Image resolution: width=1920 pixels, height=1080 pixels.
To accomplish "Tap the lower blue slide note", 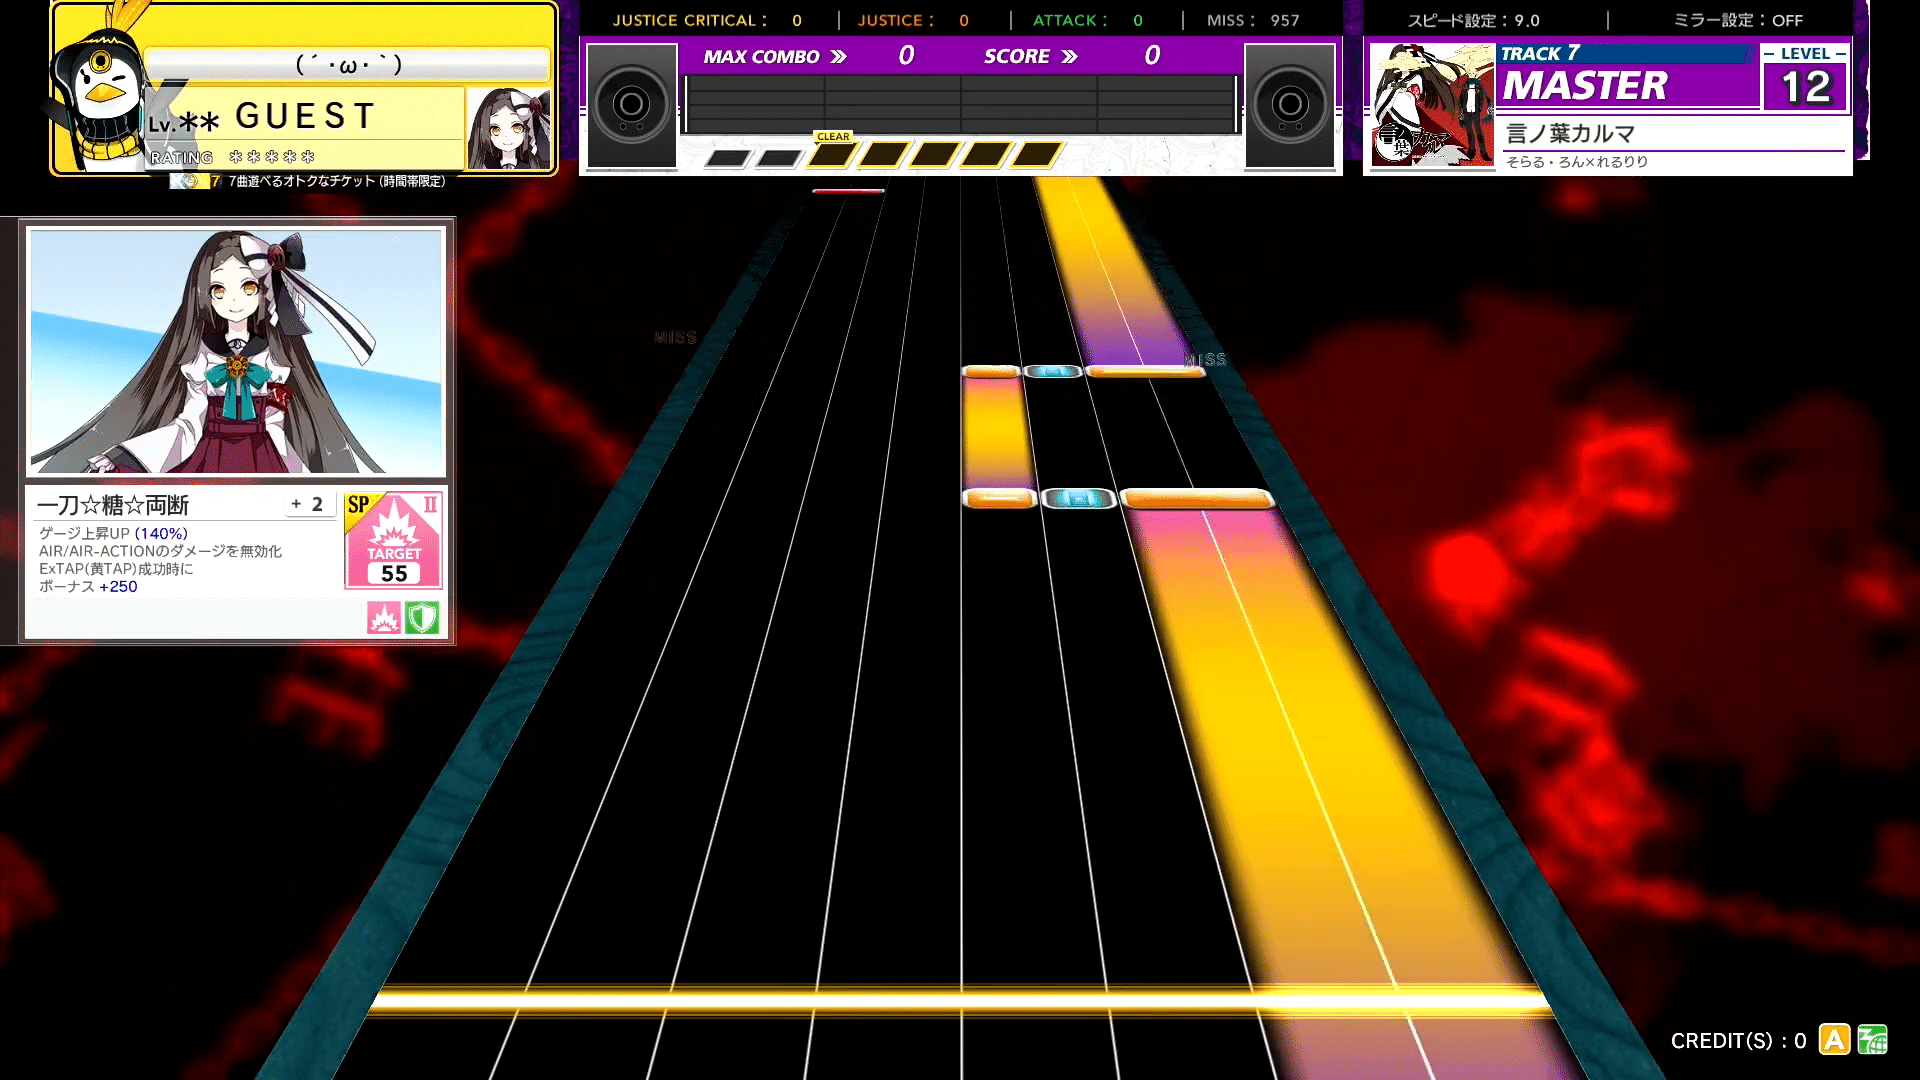I will (1079, 498).
